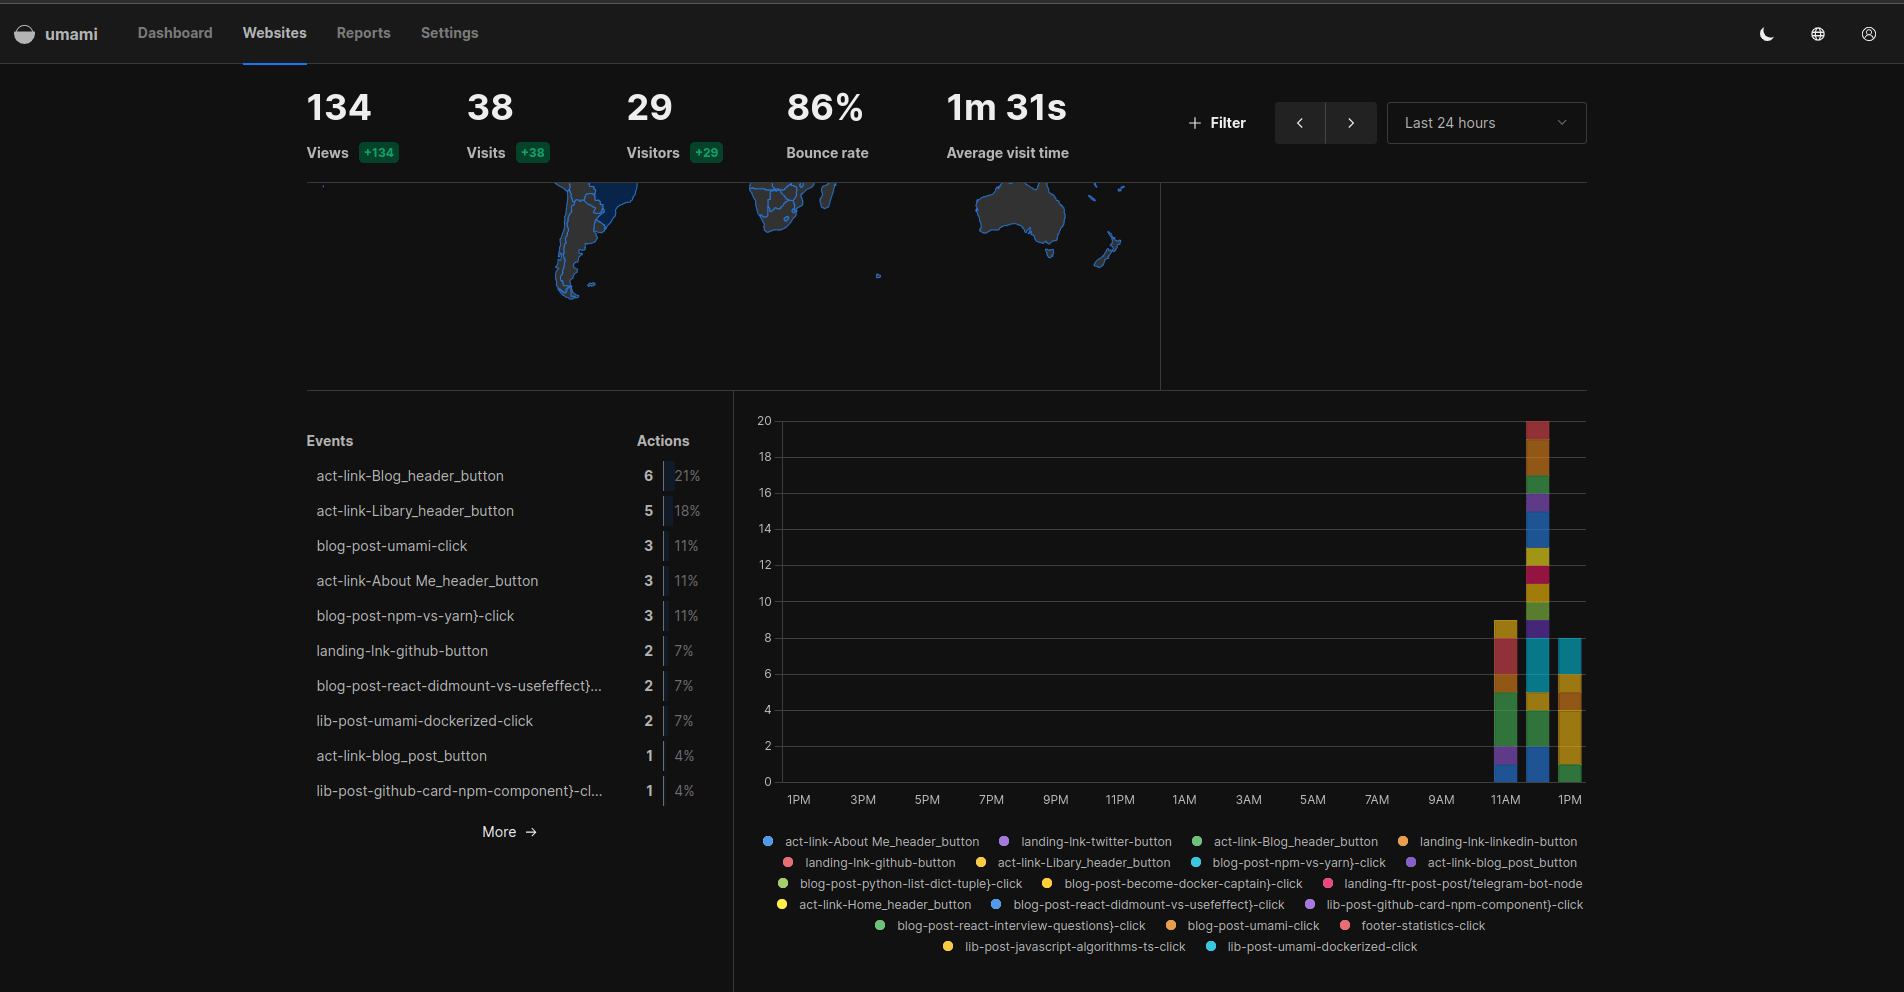Select landing-lnk-github-button event row
Viewport: 1904px width, 992px height.
[508, 651]
